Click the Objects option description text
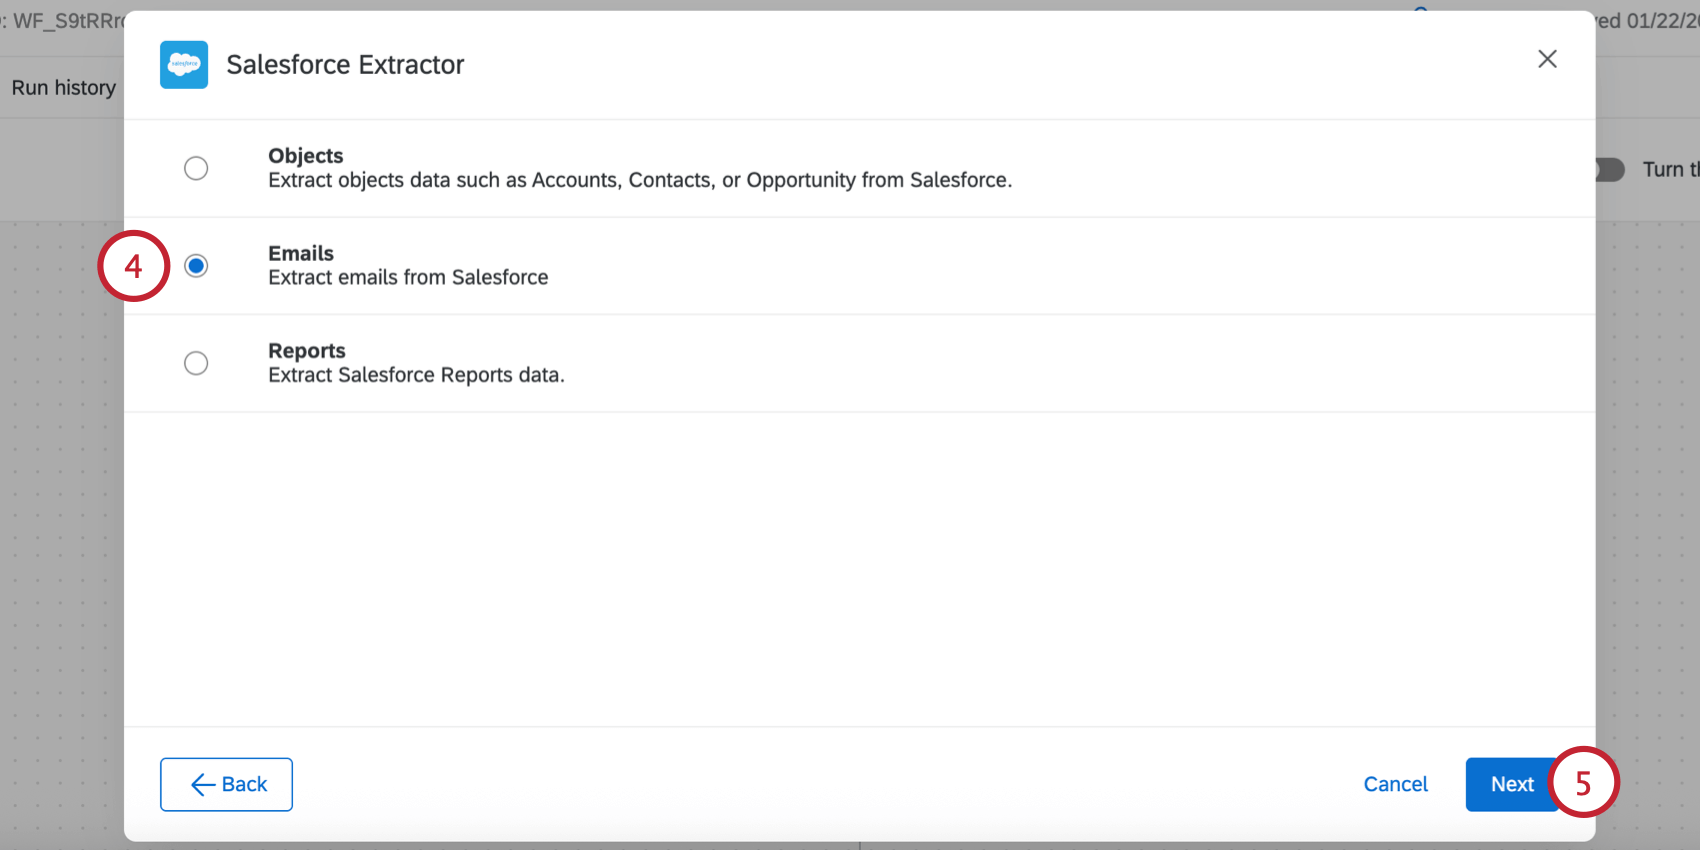The height and width of the screenshot is (850, 1700). click(640, 180)
